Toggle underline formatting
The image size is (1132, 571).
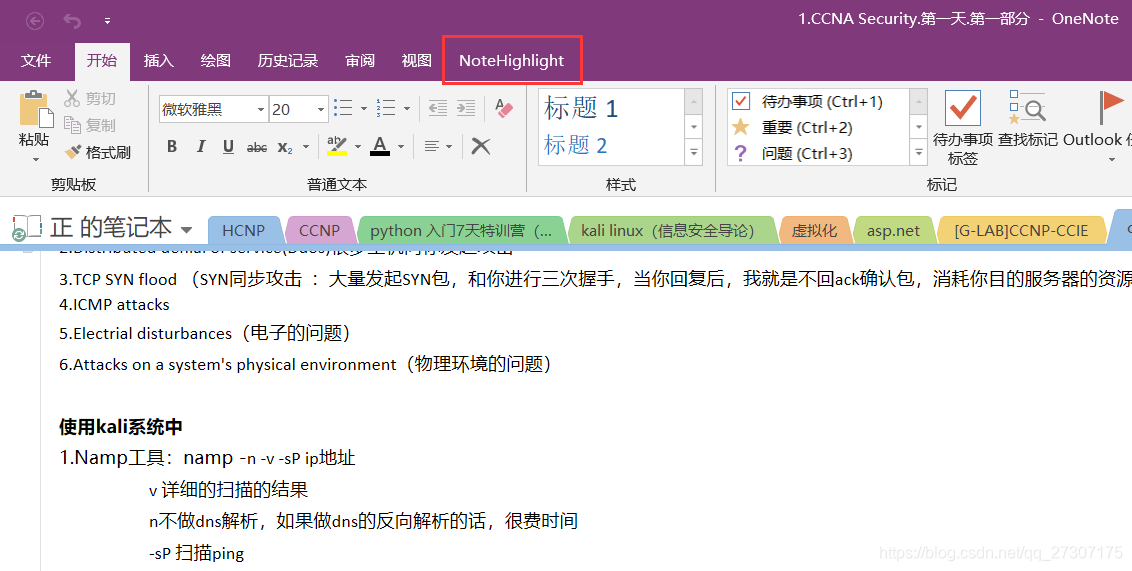click(228, 147)
